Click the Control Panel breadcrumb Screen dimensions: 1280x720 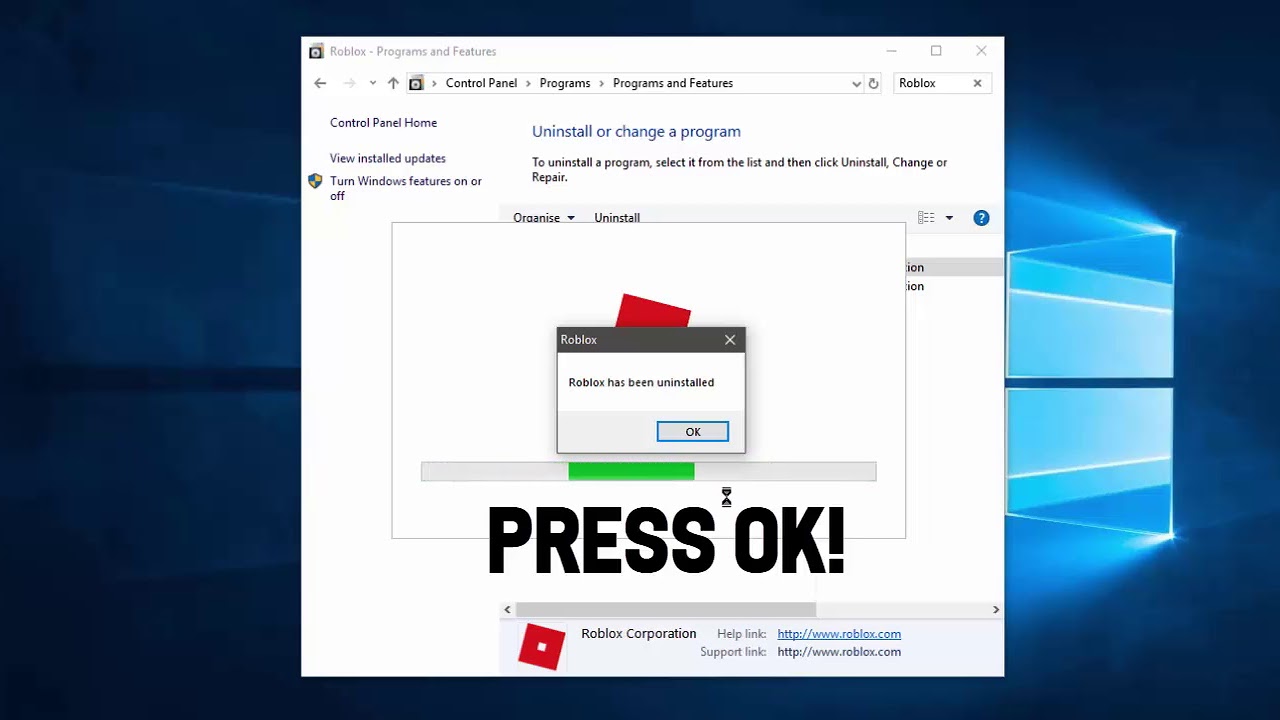[481, 83]
